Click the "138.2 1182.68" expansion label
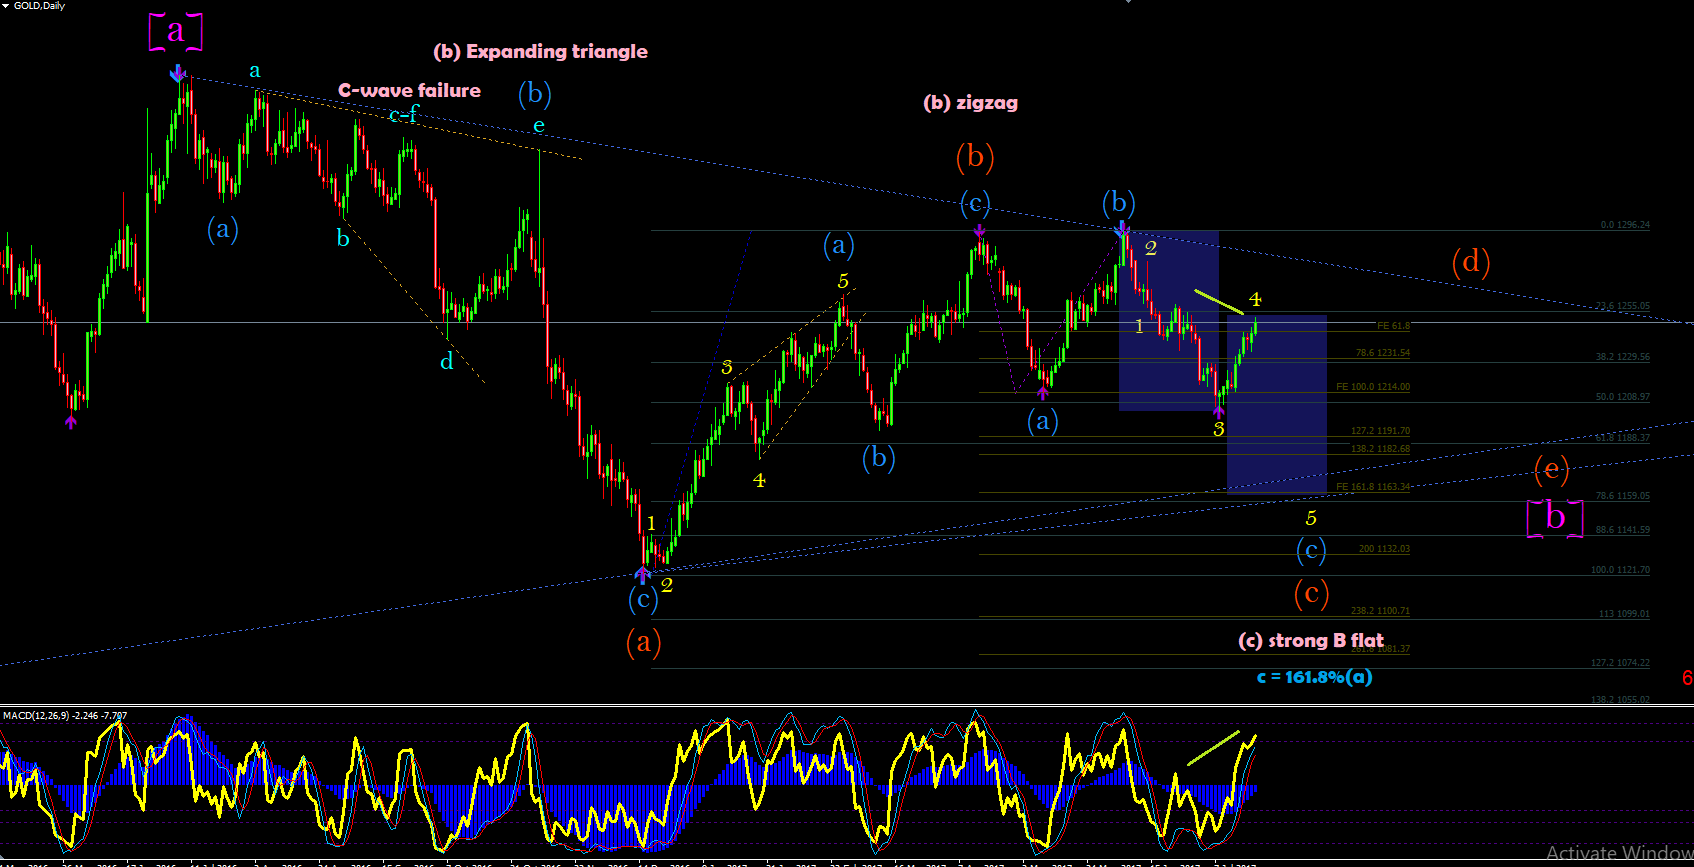Viewport: 1694px width, 867px height. [x=1380, y=449]
